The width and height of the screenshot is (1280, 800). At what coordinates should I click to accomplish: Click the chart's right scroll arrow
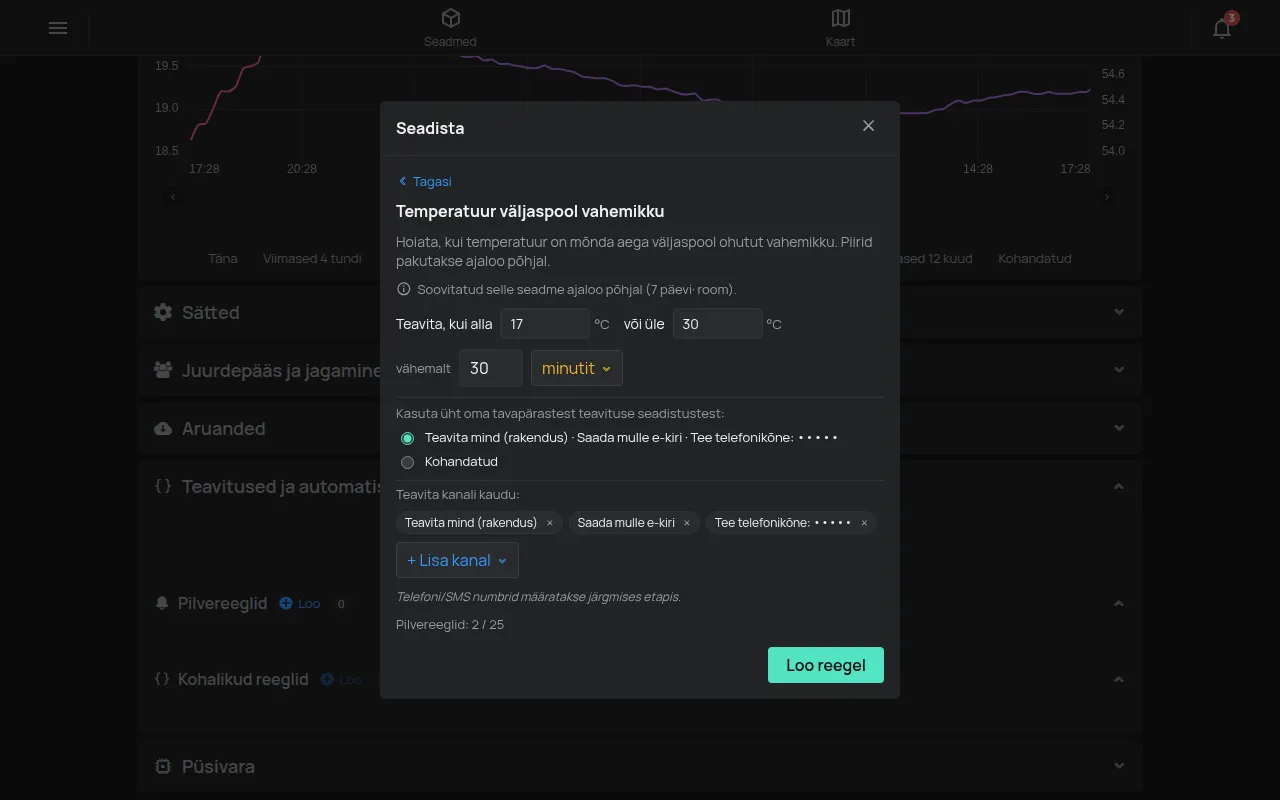(x=1107, y=197)
